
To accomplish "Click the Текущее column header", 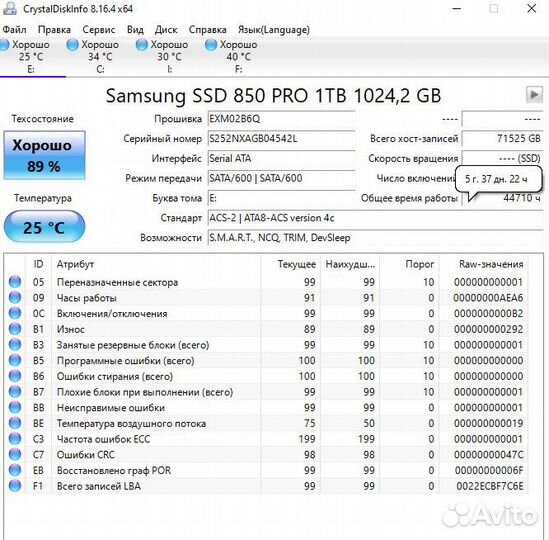I will click(x=290, y=264).
